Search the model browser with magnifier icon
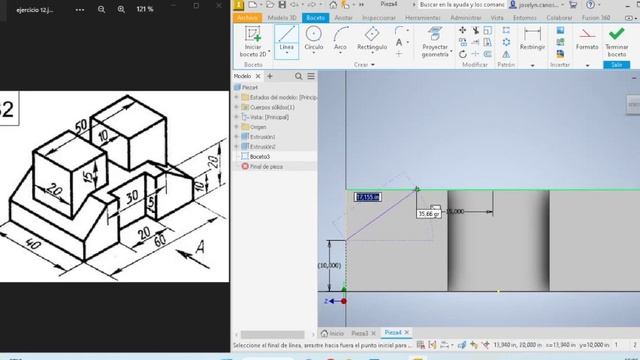This screenshot has width=640, height=360. click(298, 76)
